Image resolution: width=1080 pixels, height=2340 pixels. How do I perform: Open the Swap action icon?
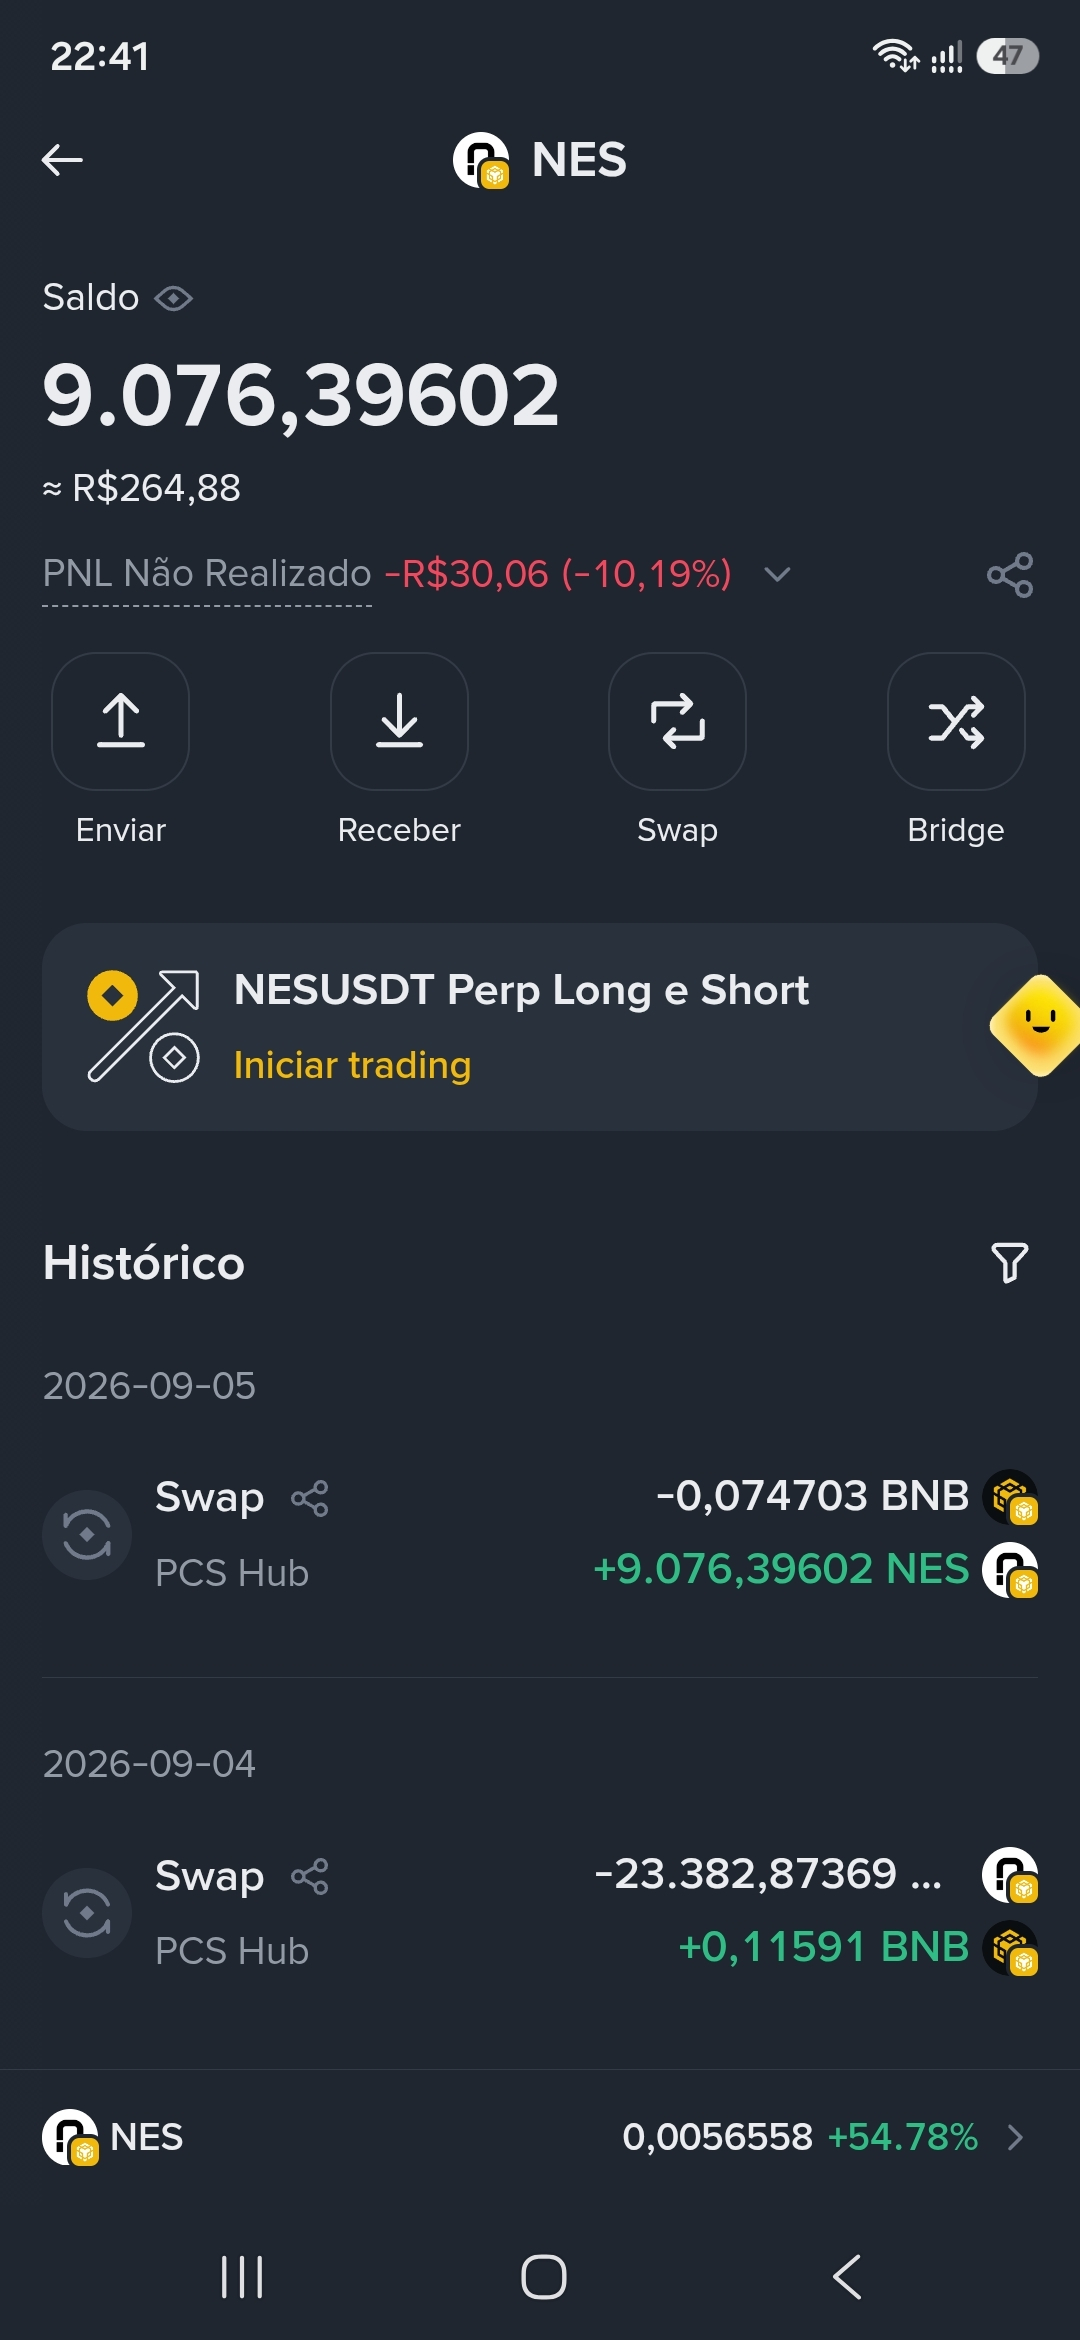coord(677,721)
